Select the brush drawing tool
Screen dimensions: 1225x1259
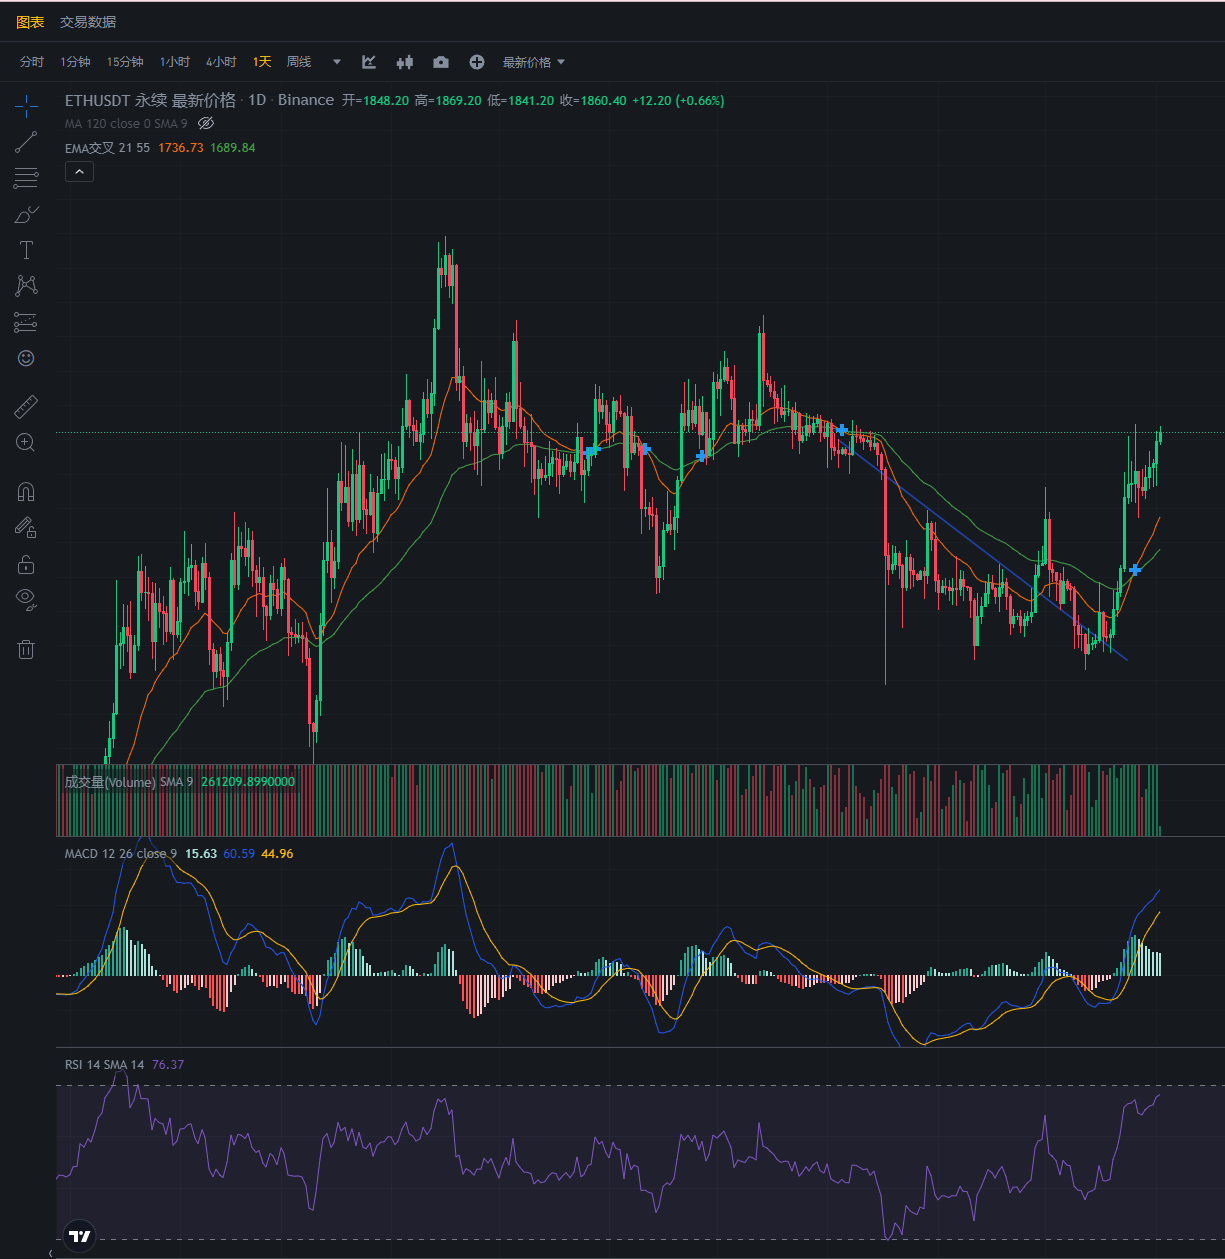pyautogui.click(x=26, y=214)
